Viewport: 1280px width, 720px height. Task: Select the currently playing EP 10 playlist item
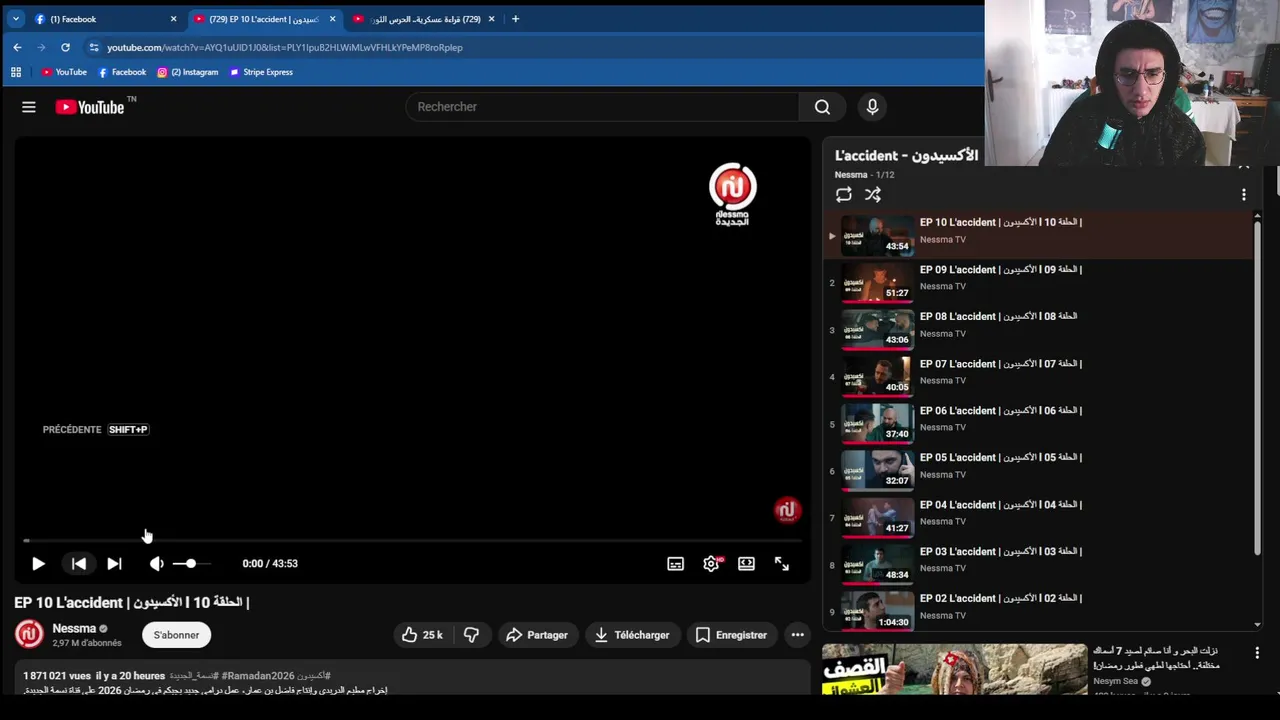[1040, 236]
